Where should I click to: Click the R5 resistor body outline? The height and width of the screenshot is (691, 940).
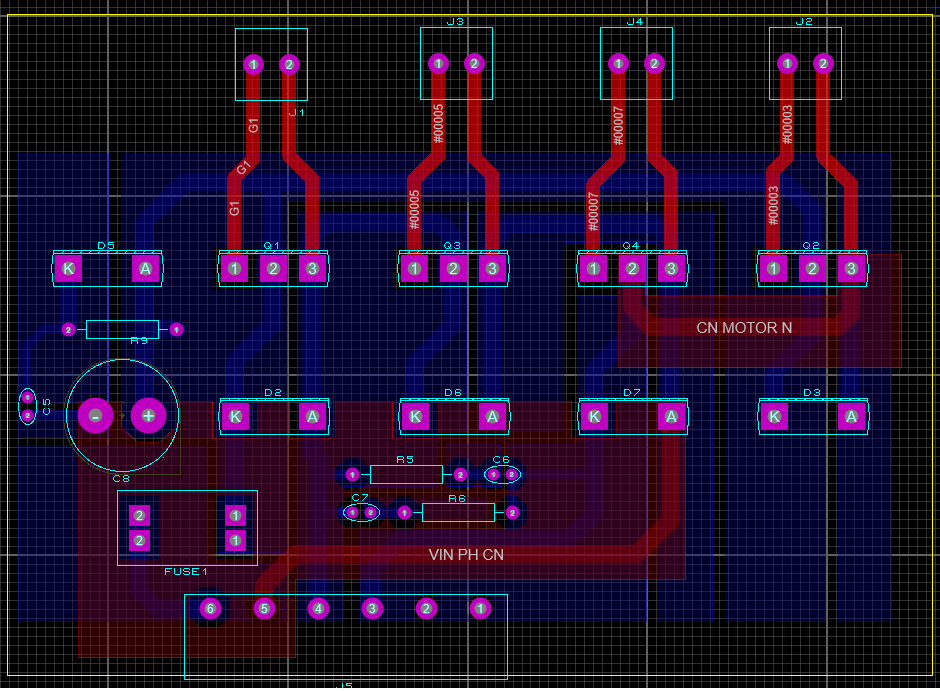click(406, 475)
